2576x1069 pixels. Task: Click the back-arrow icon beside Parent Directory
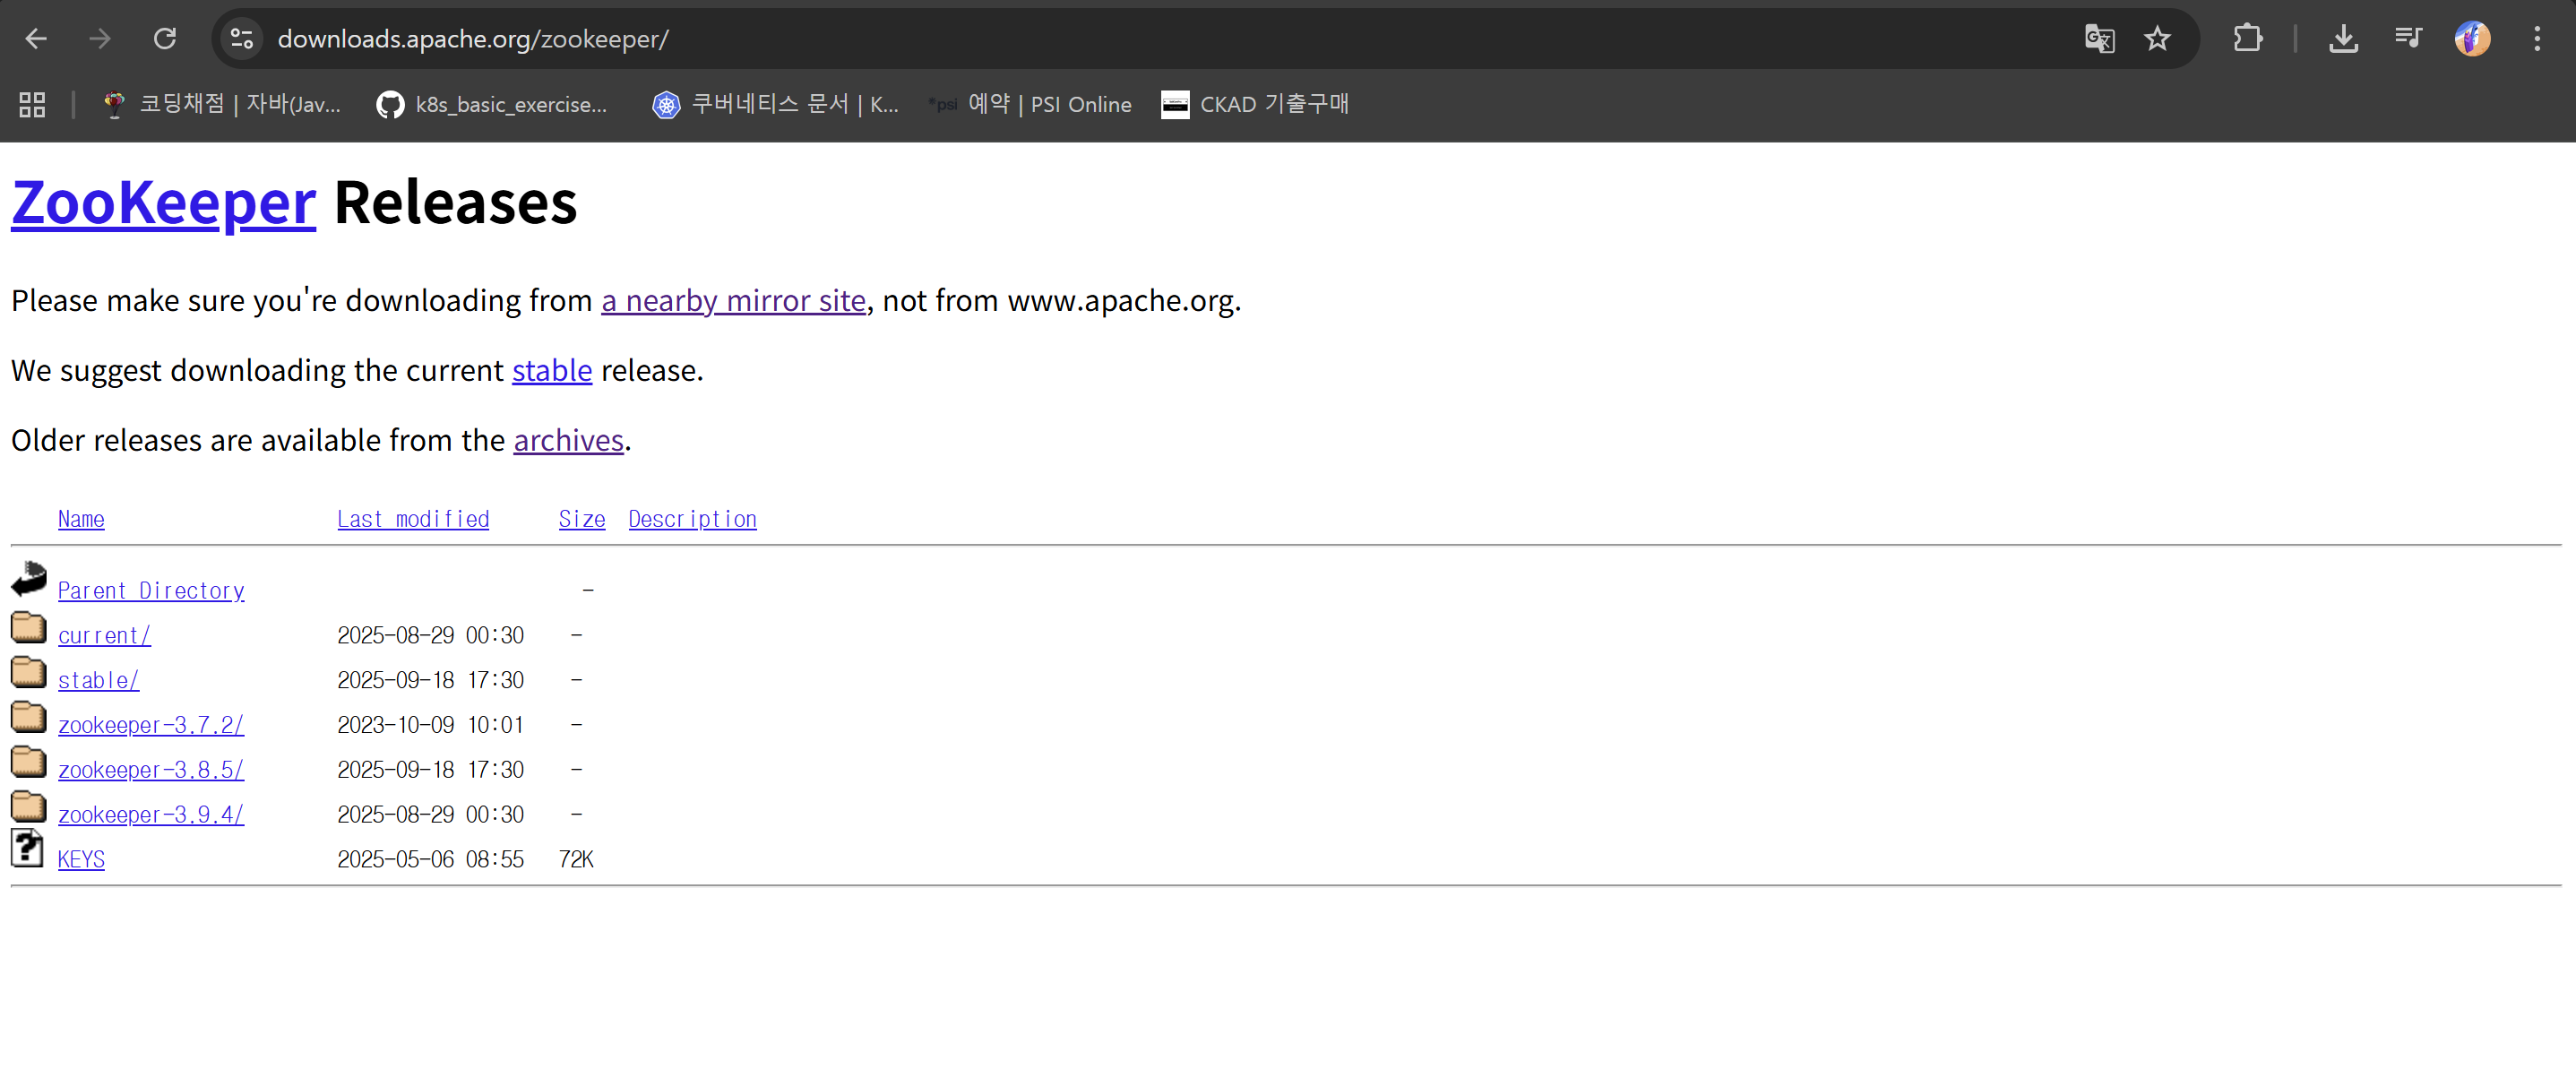point(28,581)
